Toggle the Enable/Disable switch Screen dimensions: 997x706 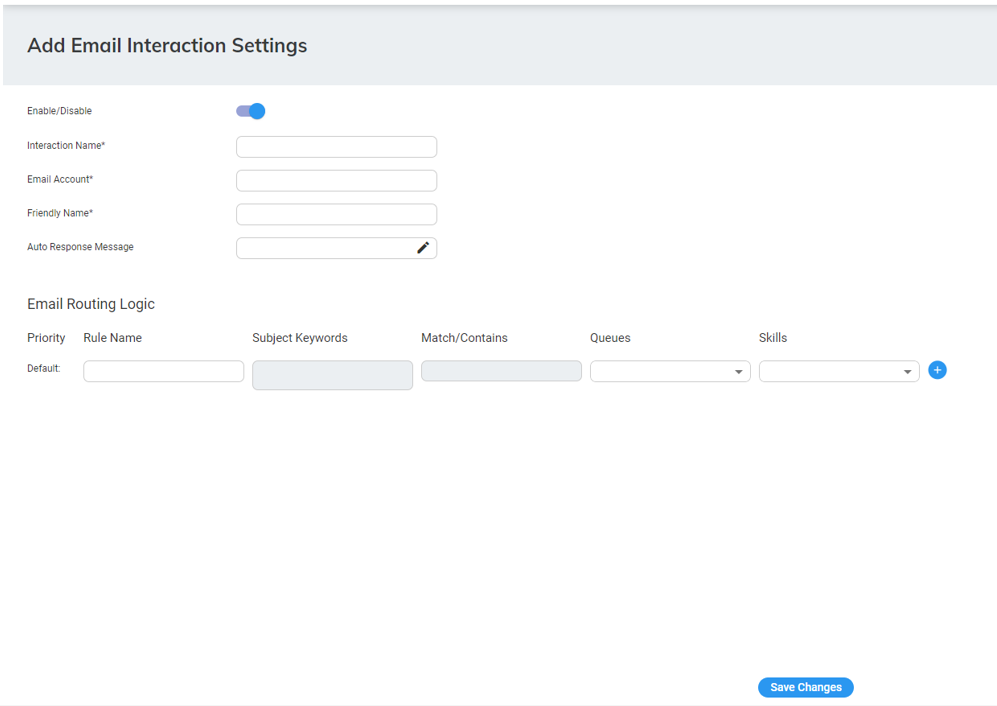point(250,111)
